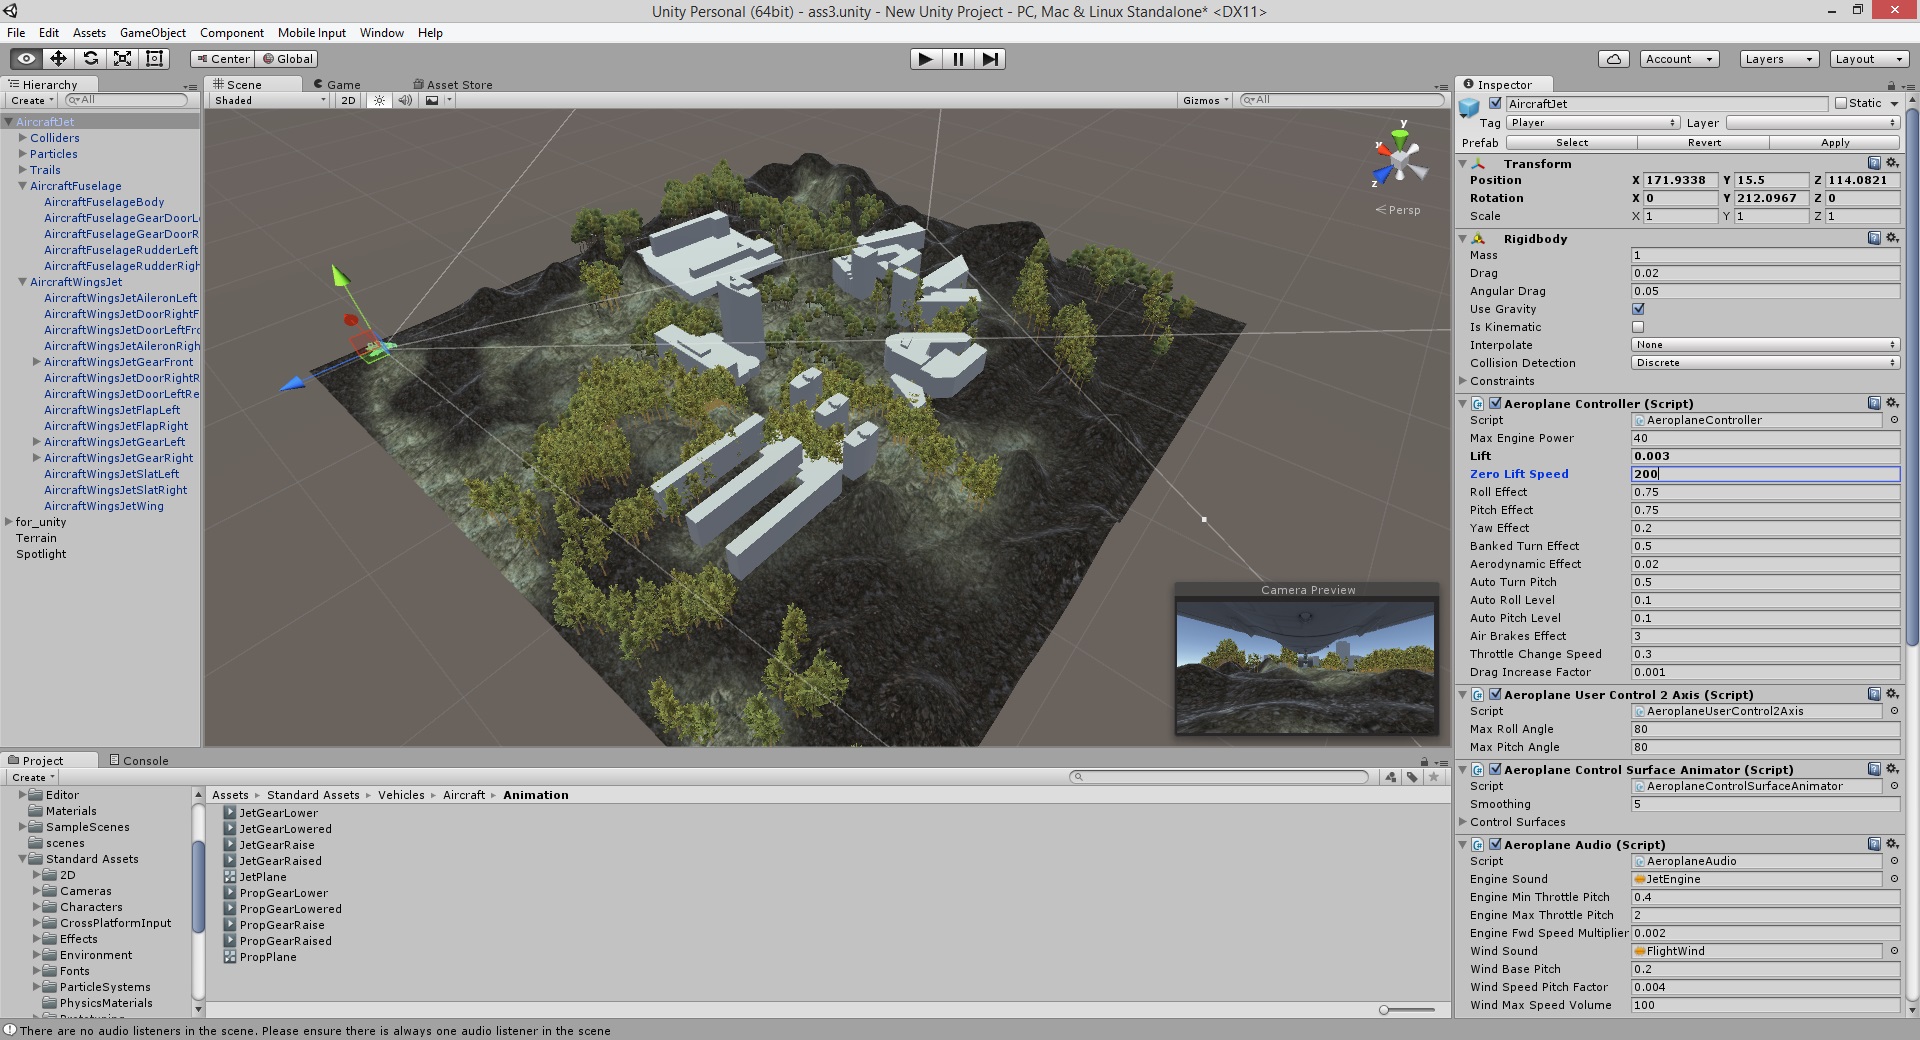This screenshot has height=1040, width=1920.
Task: Collapse the AircraftWingsJet hierarchy item
Action: (x=22, y=282)
